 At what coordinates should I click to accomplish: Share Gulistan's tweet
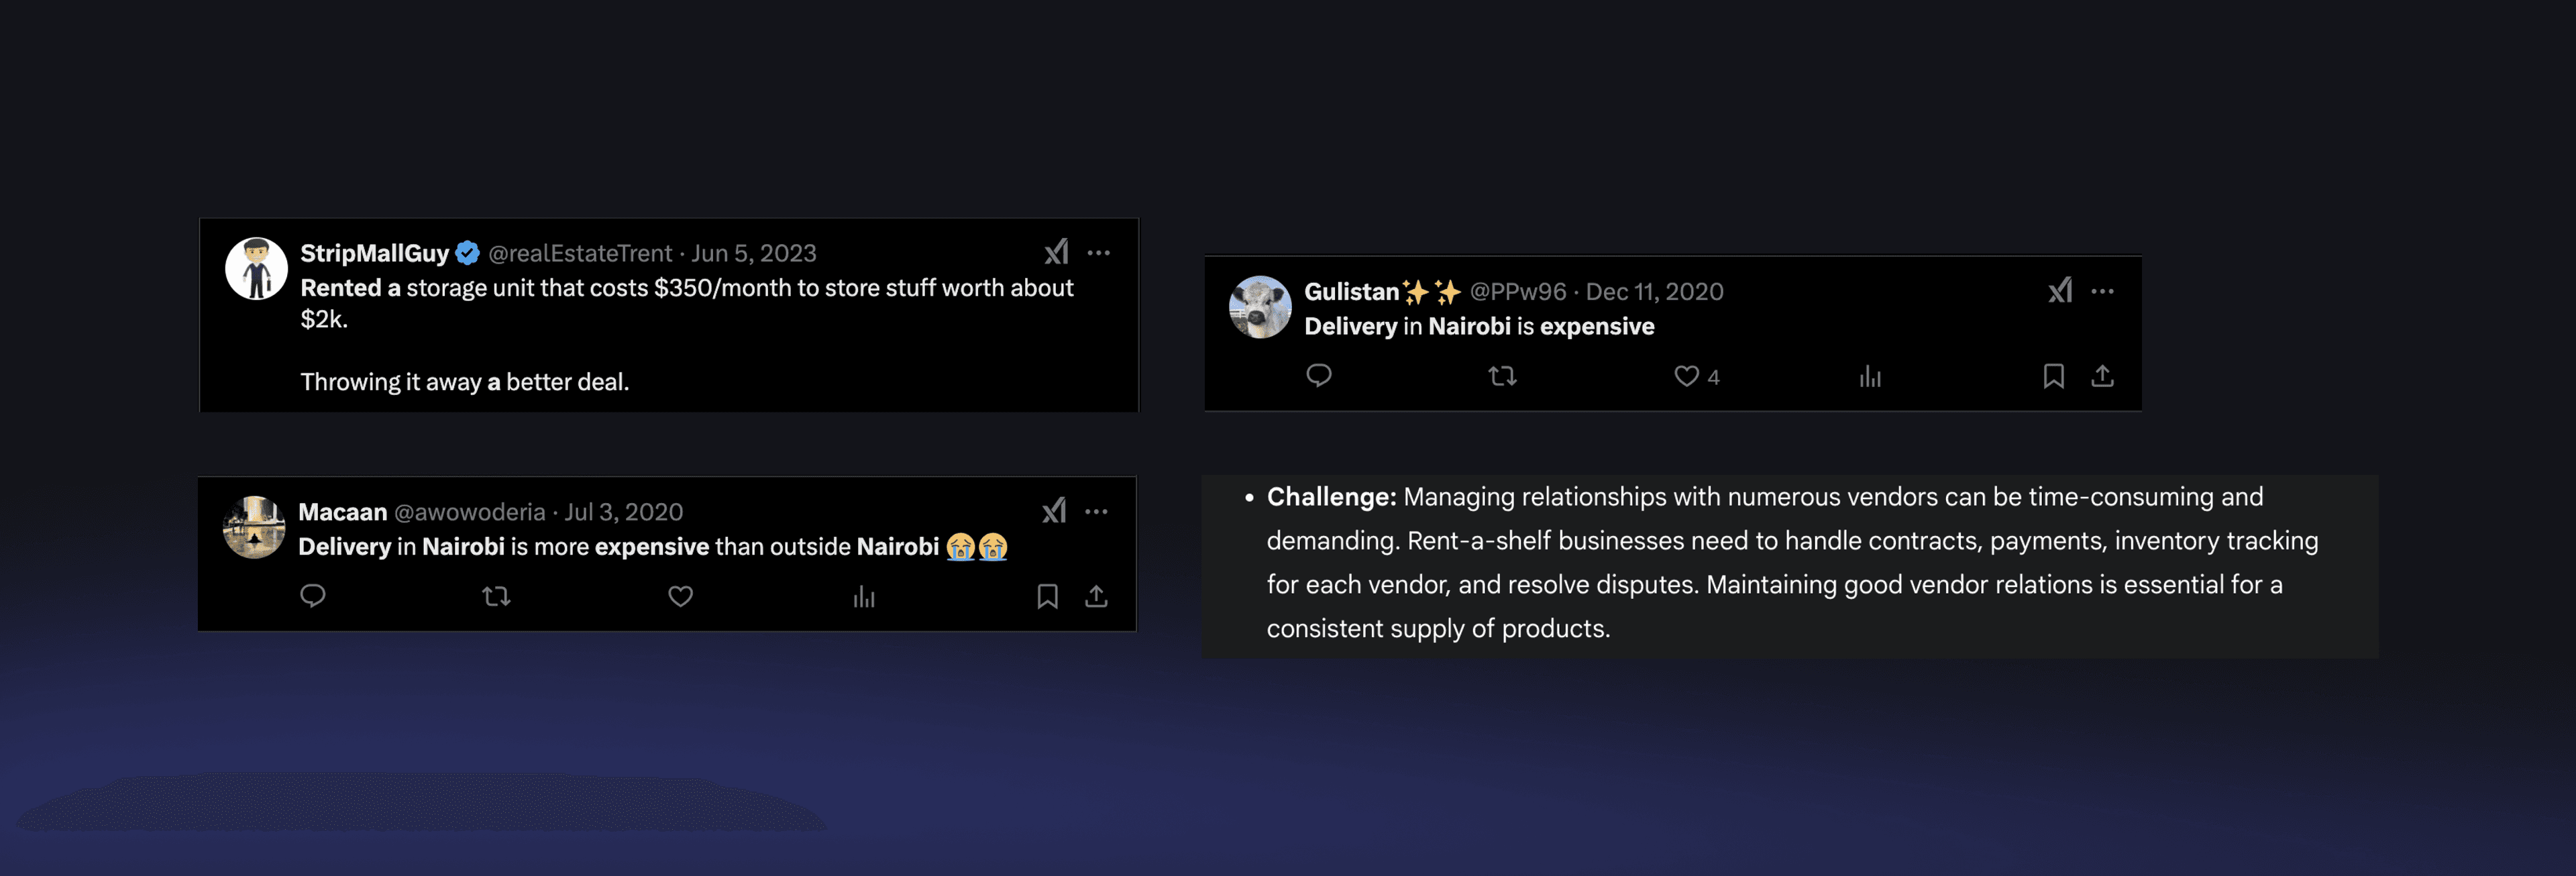(x=2102, y=377)
